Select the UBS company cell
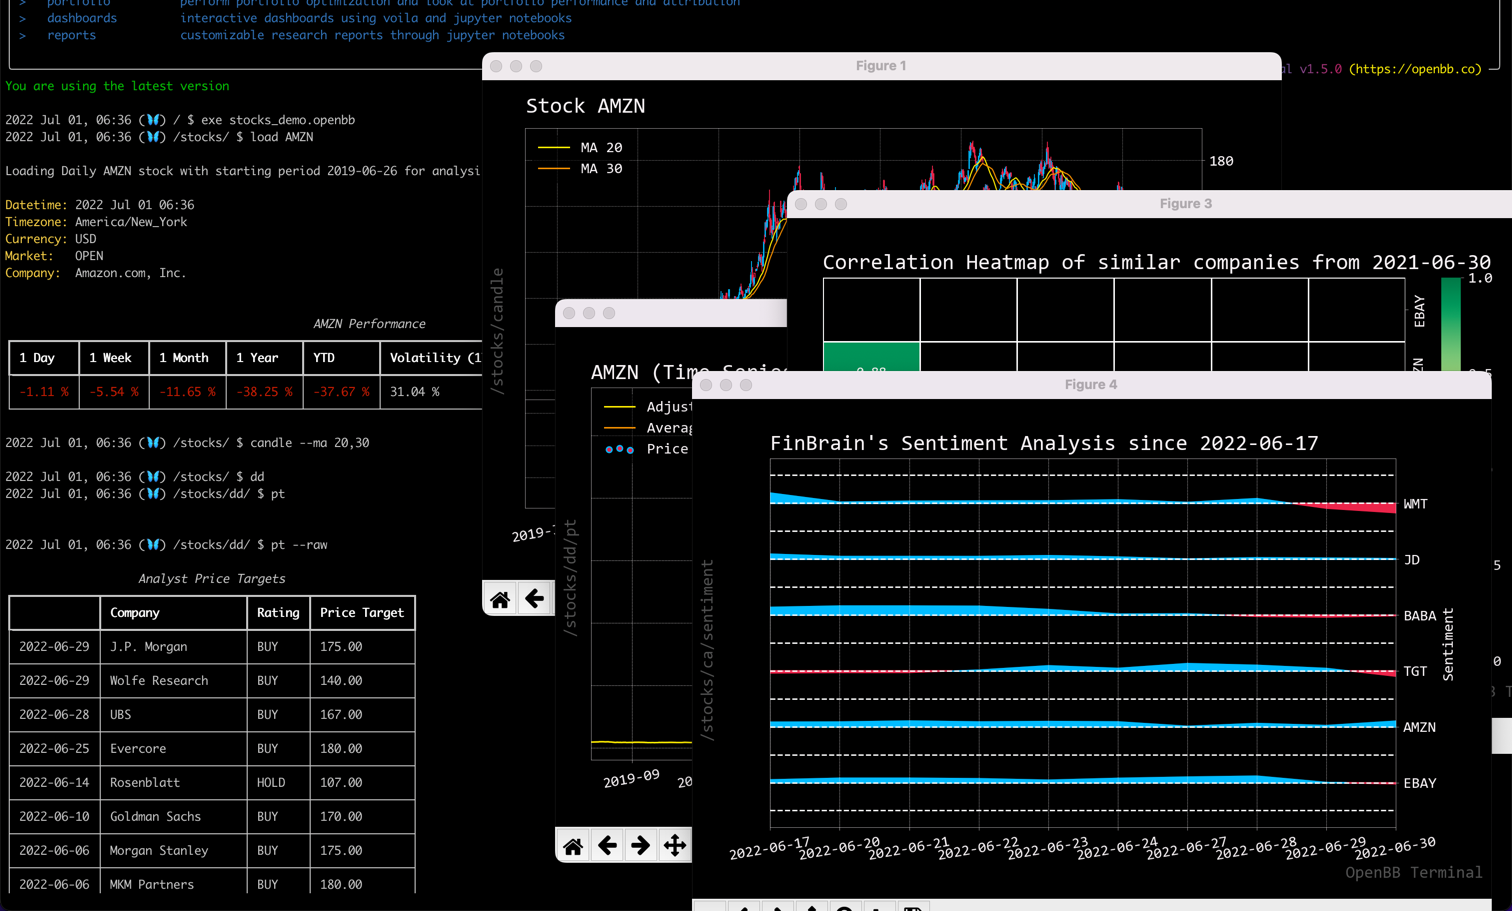This screenshot has height=911, width=1512. 173,715
